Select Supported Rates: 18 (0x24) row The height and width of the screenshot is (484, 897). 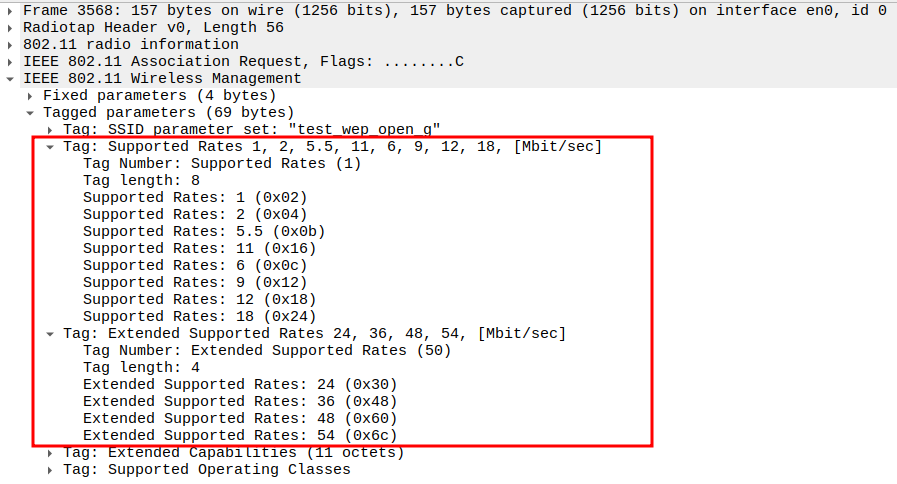point(199,317)
